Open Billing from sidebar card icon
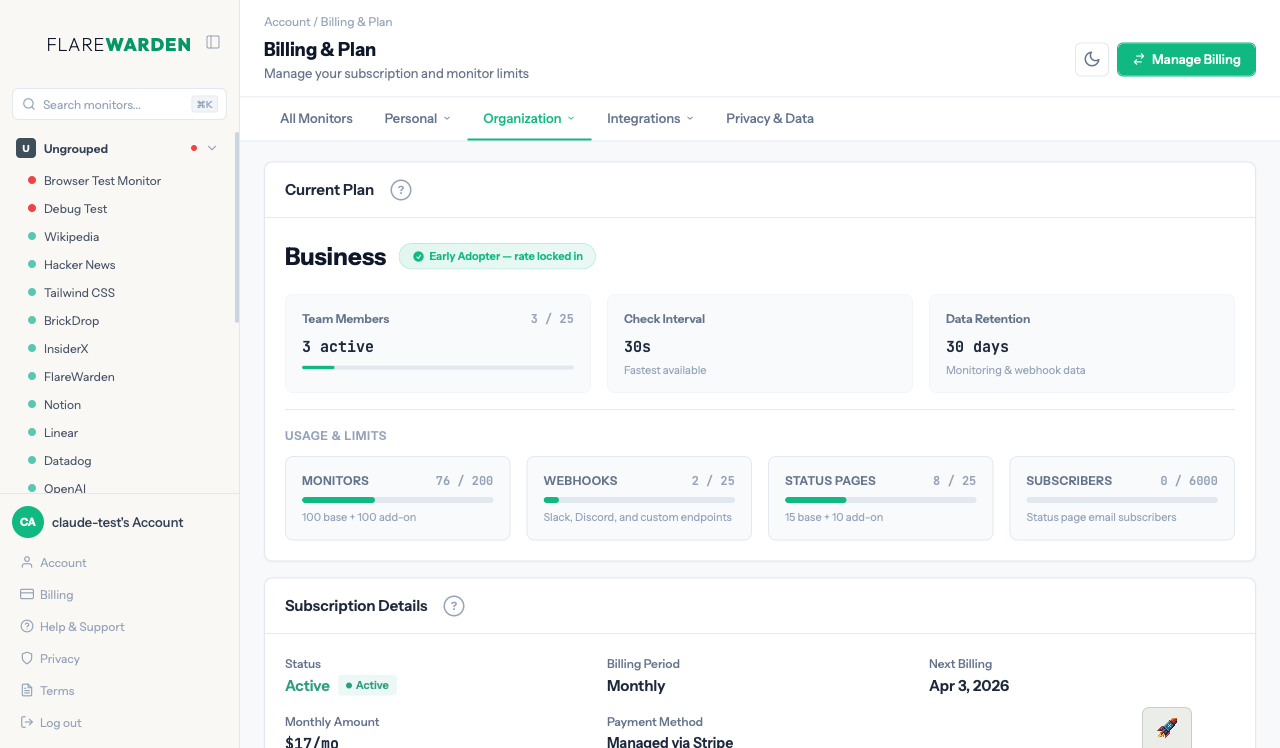Screen dimensions: 1280x748 (28, 595)
